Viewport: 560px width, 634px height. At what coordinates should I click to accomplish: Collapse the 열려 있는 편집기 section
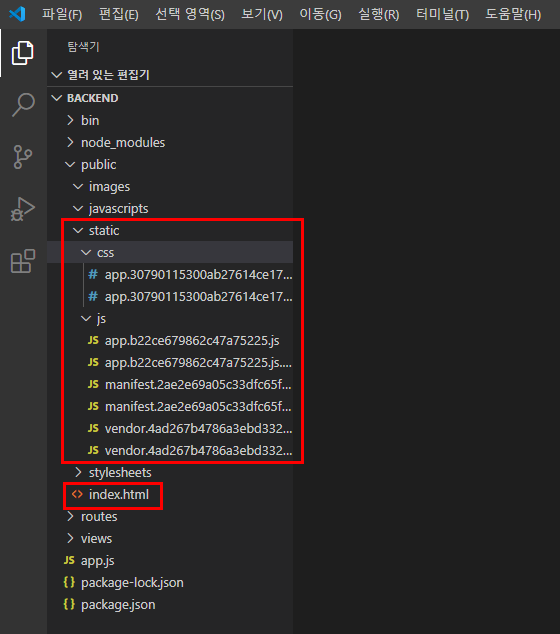(170, 75)
